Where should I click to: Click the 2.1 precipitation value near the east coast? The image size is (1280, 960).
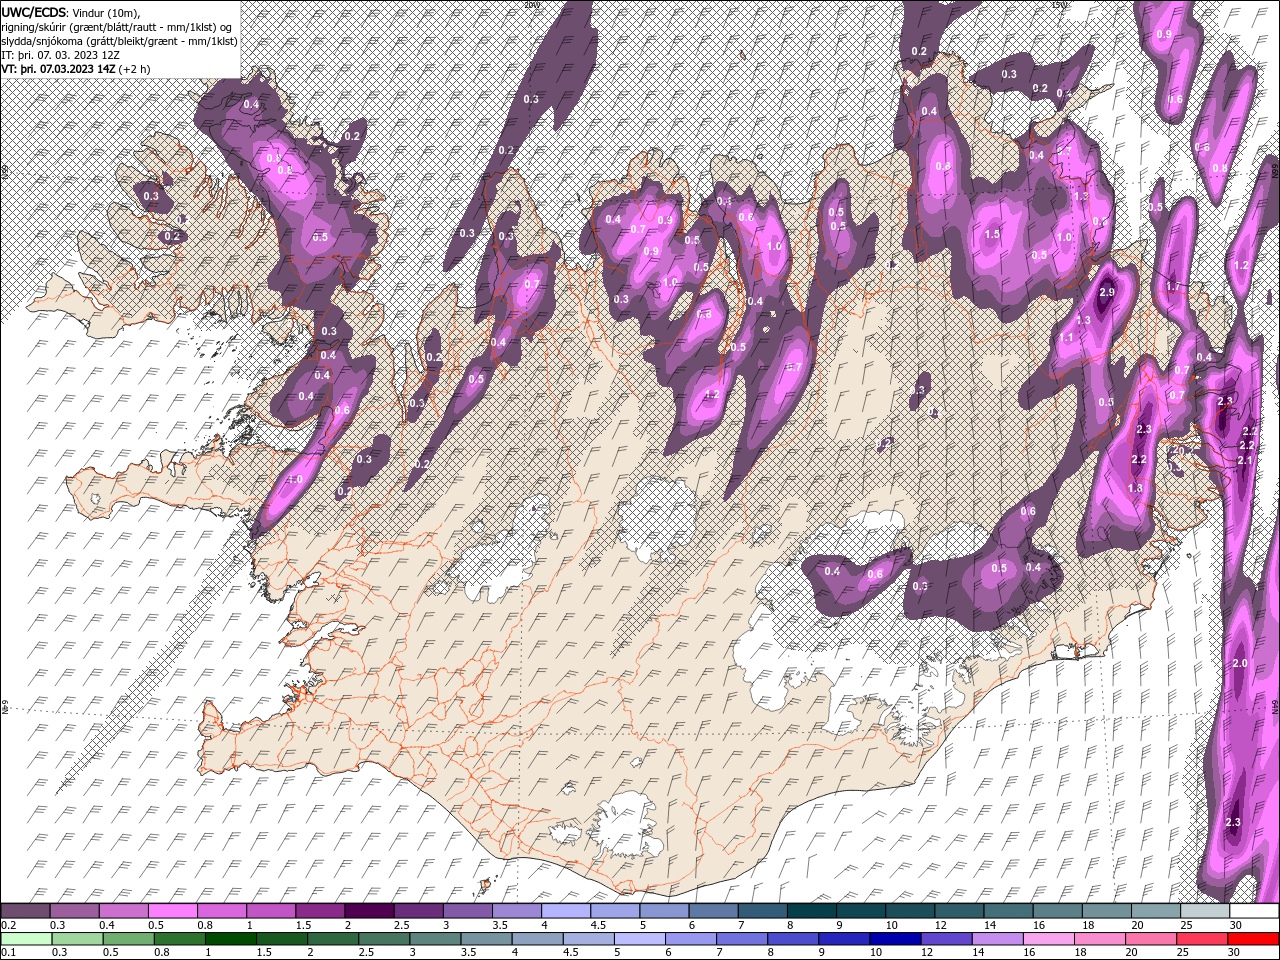(1245, 460)
